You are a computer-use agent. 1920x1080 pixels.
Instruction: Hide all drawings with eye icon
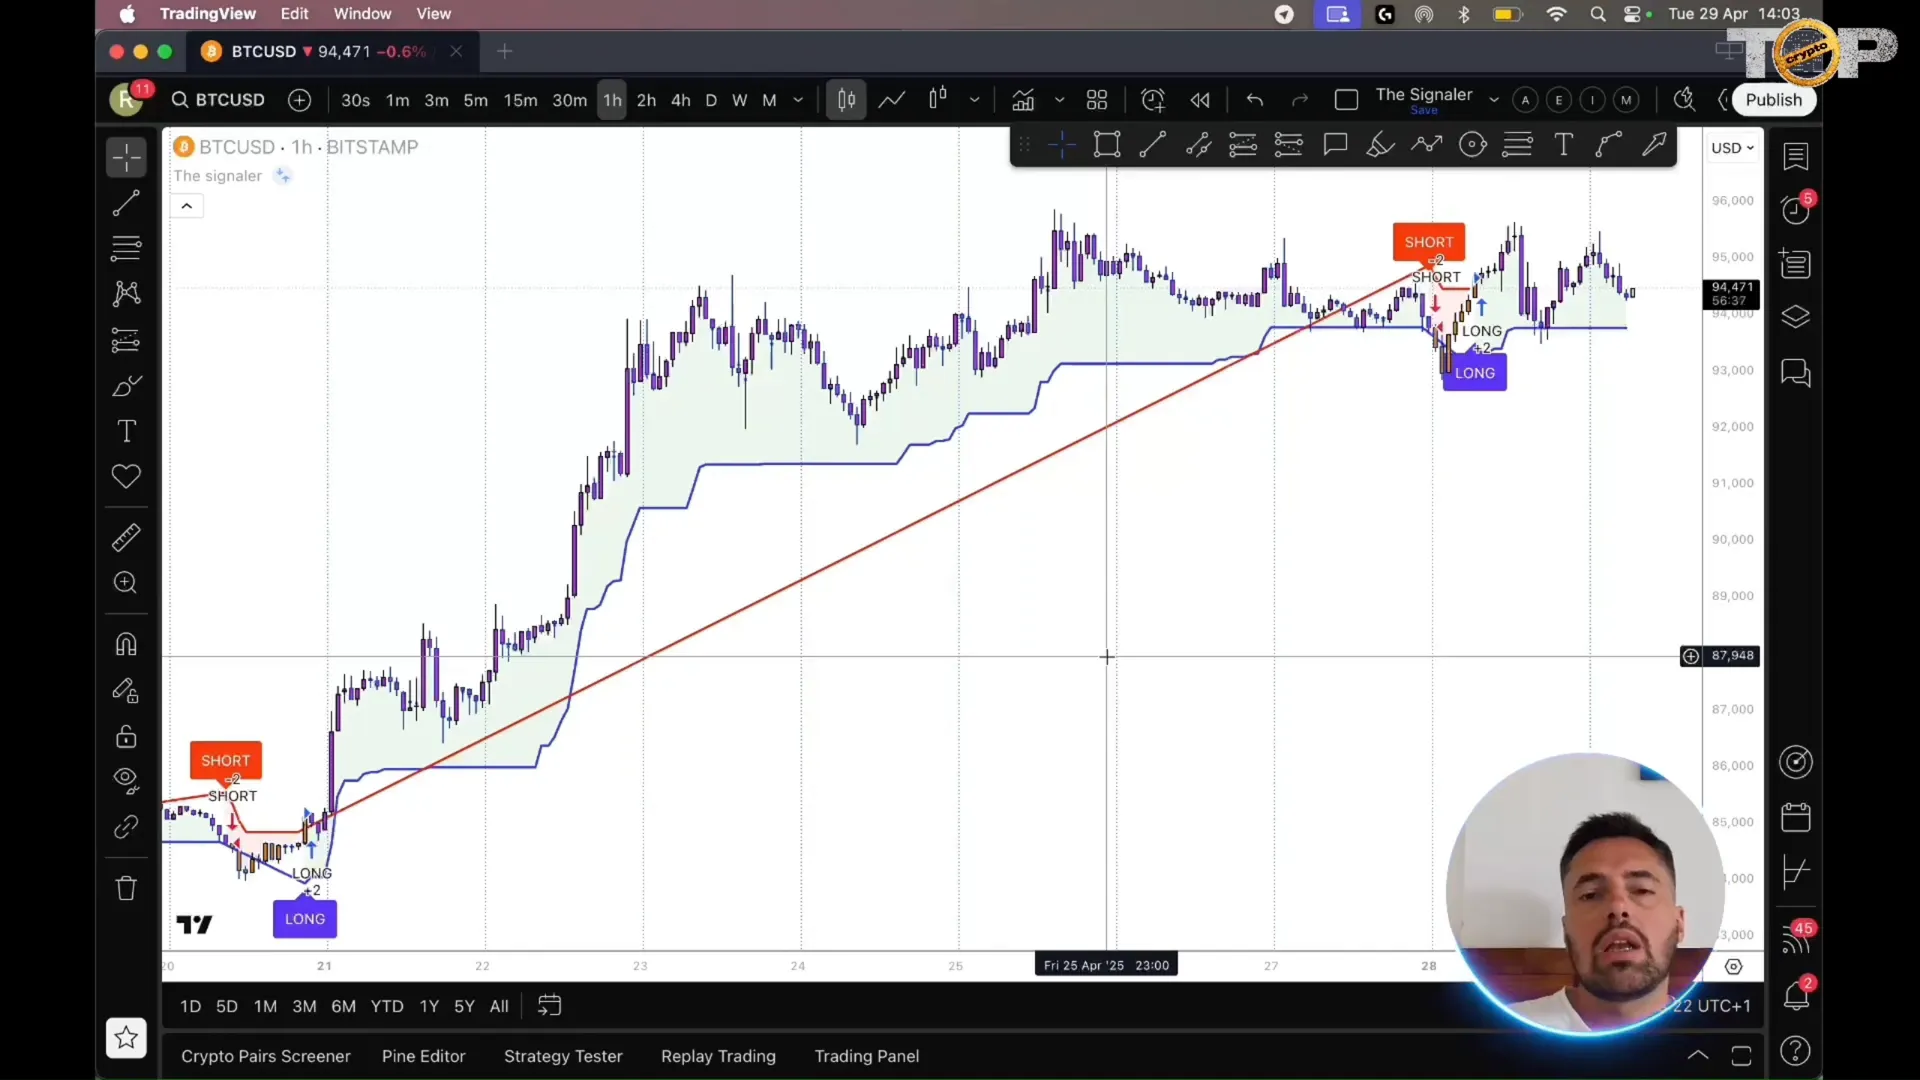click(x=126, y=781)
